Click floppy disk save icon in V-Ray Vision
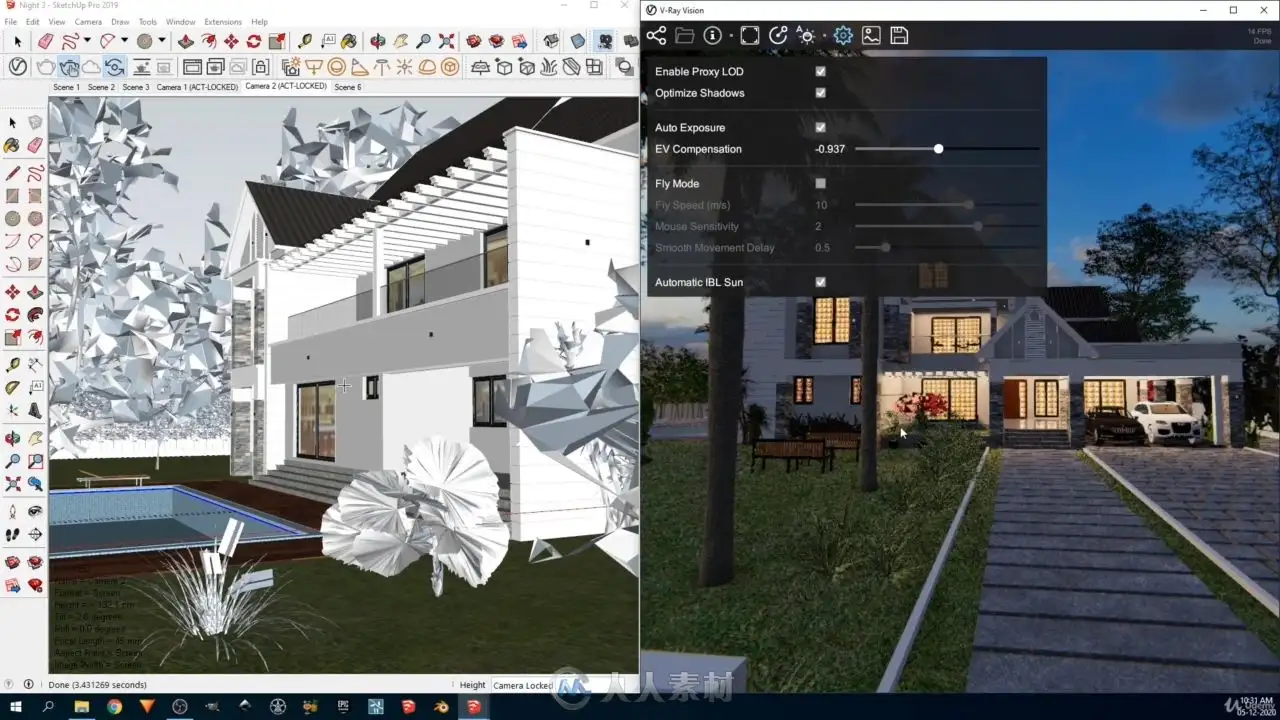Viewport: 1280px width, 720px height. tap(899, 36)
